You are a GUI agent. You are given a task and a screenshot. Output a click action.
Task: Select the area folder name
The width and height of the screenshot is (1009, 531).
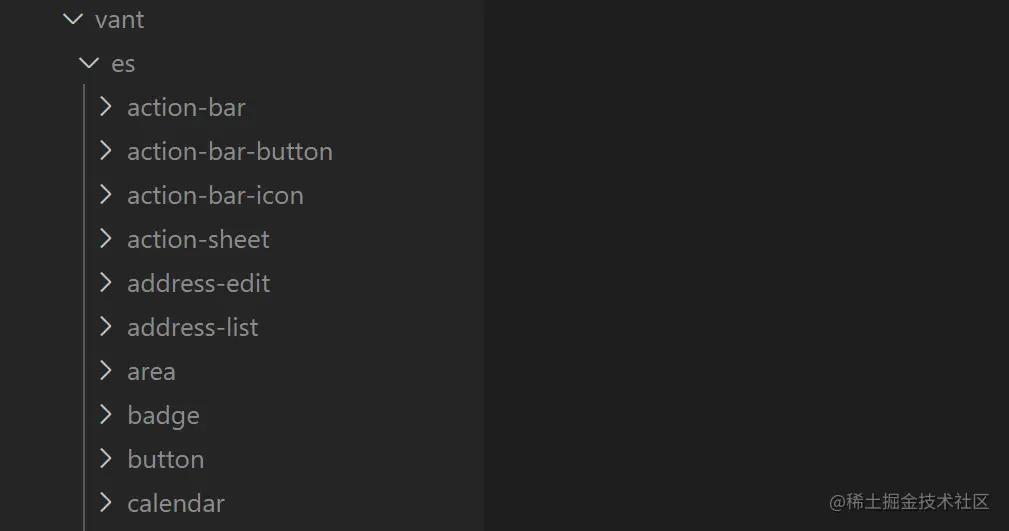click(151, 372)
